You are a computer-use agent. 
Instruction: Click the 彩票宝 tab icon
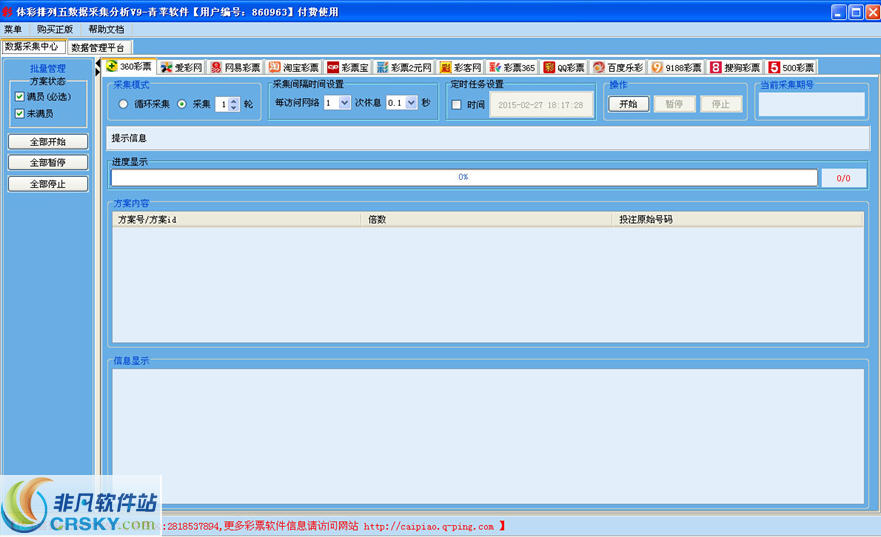point(333,68)
